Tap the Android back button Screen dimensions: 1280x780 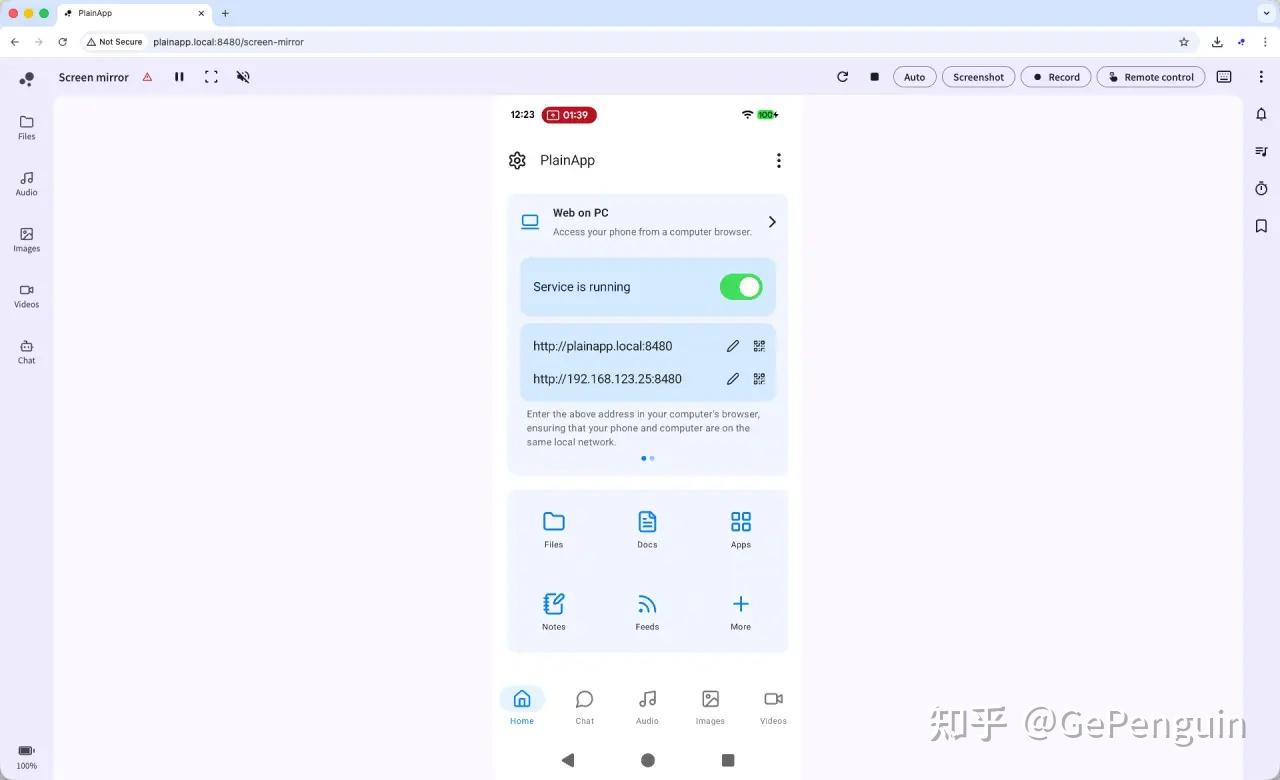[x=568, y=760]
